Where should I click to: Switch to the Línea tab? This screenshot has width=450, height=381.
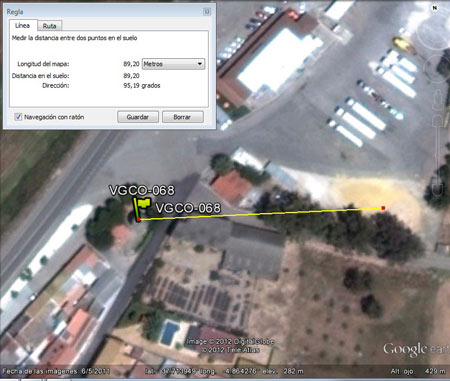click(x=23, y=26)
